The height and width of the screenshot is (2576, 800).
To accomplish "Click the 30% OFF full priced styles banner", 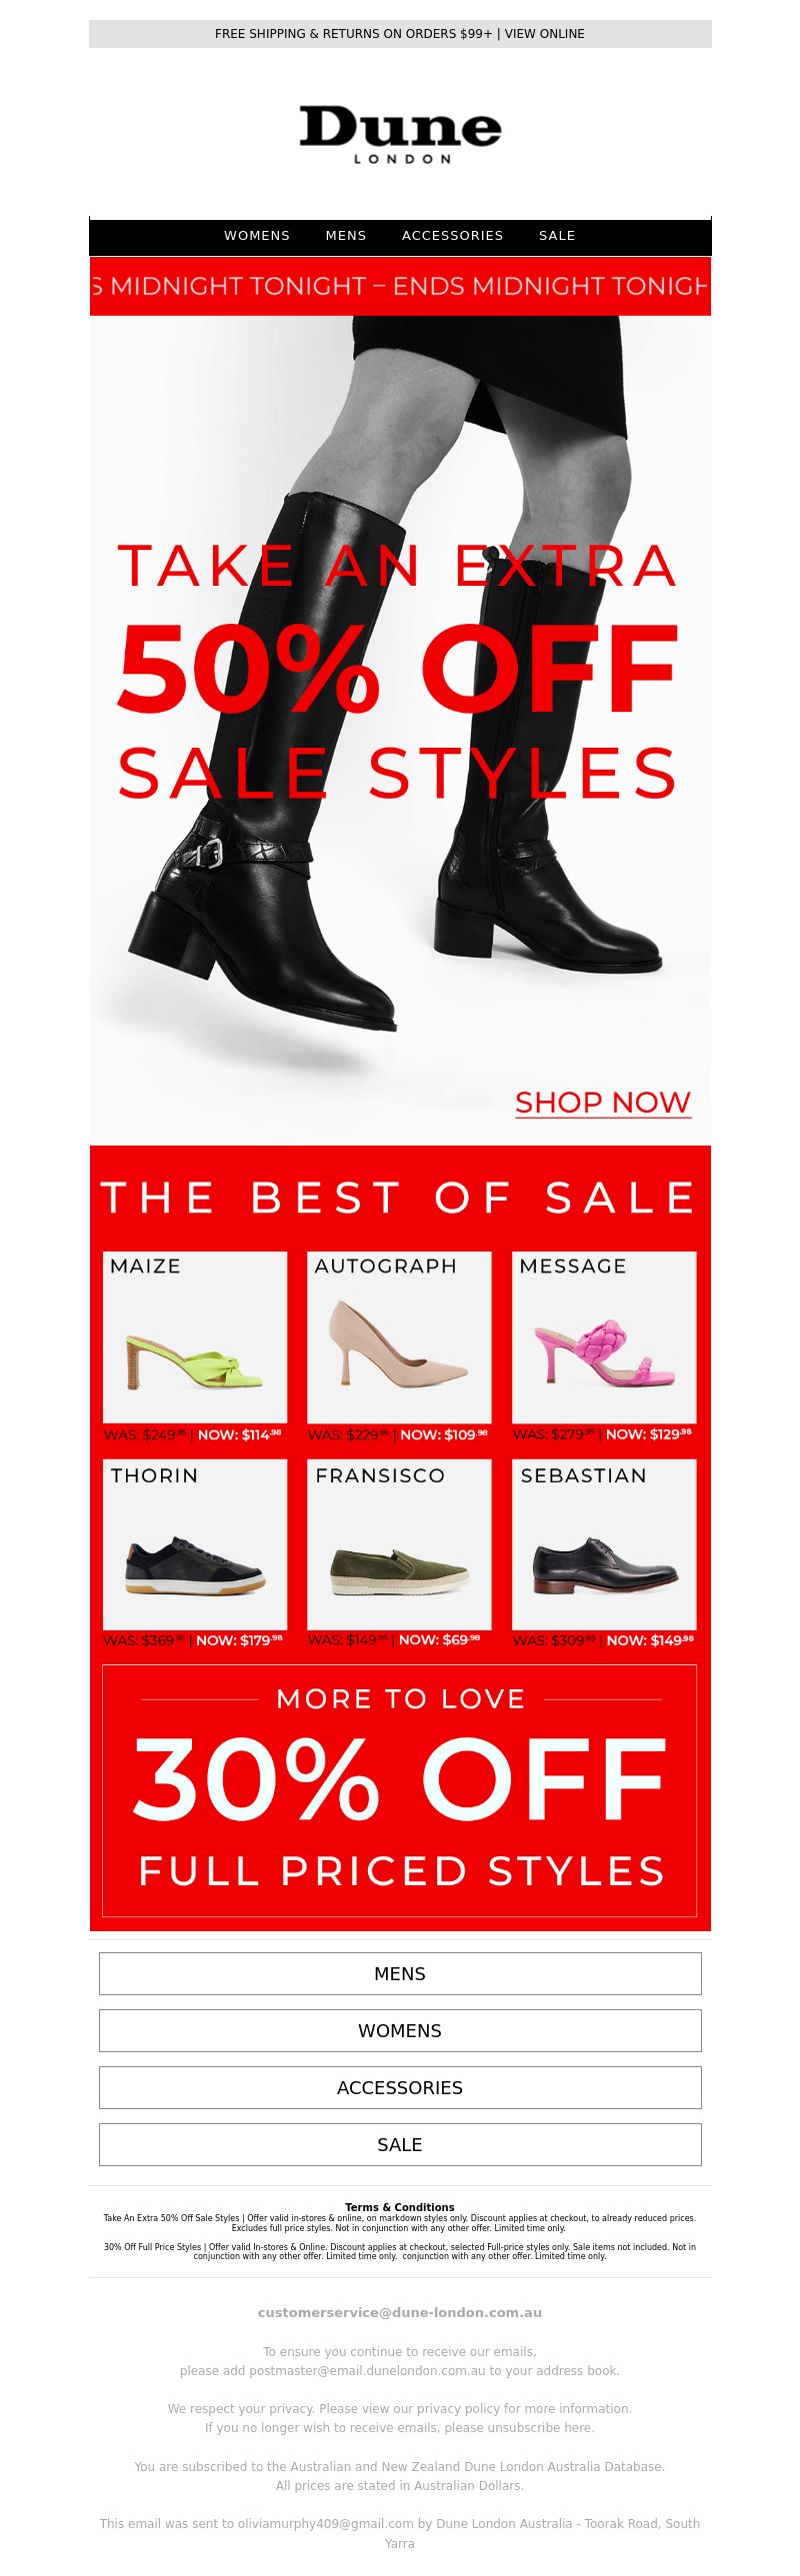I will [400, 1791].
